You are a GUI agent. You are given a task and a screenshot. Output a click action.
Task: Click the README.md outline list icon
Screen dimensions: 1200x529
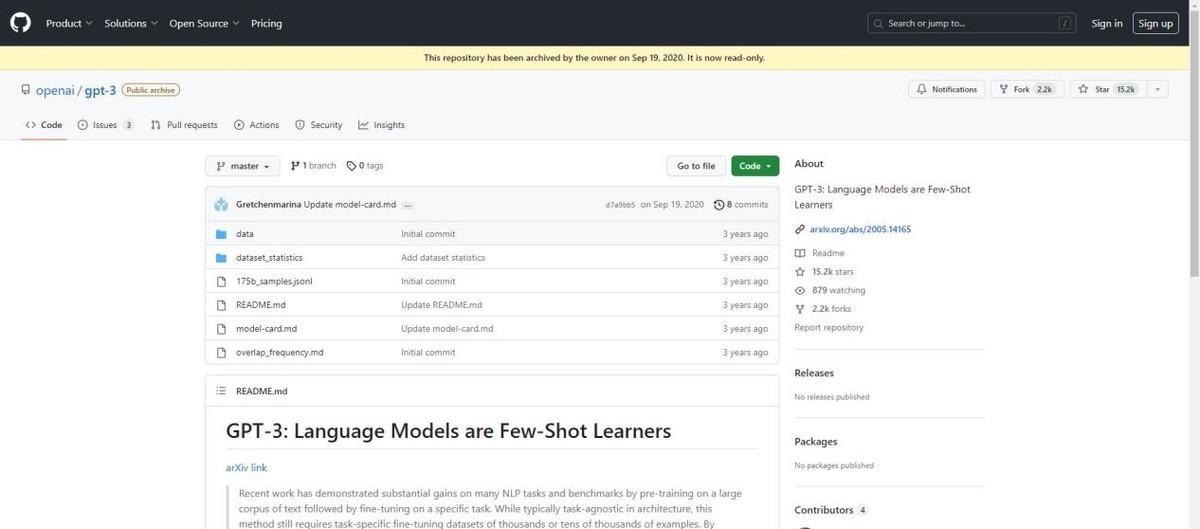pyautogui.click(x=221, y=391)
